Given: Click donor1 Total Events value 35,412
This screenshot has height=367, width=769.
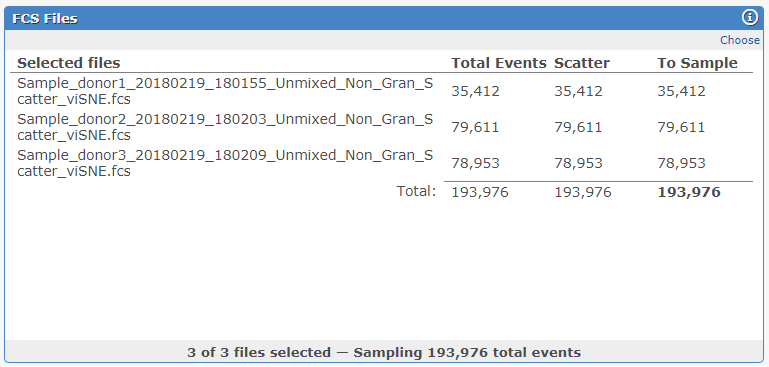Looking at the screenshot, I should point(475,91).
